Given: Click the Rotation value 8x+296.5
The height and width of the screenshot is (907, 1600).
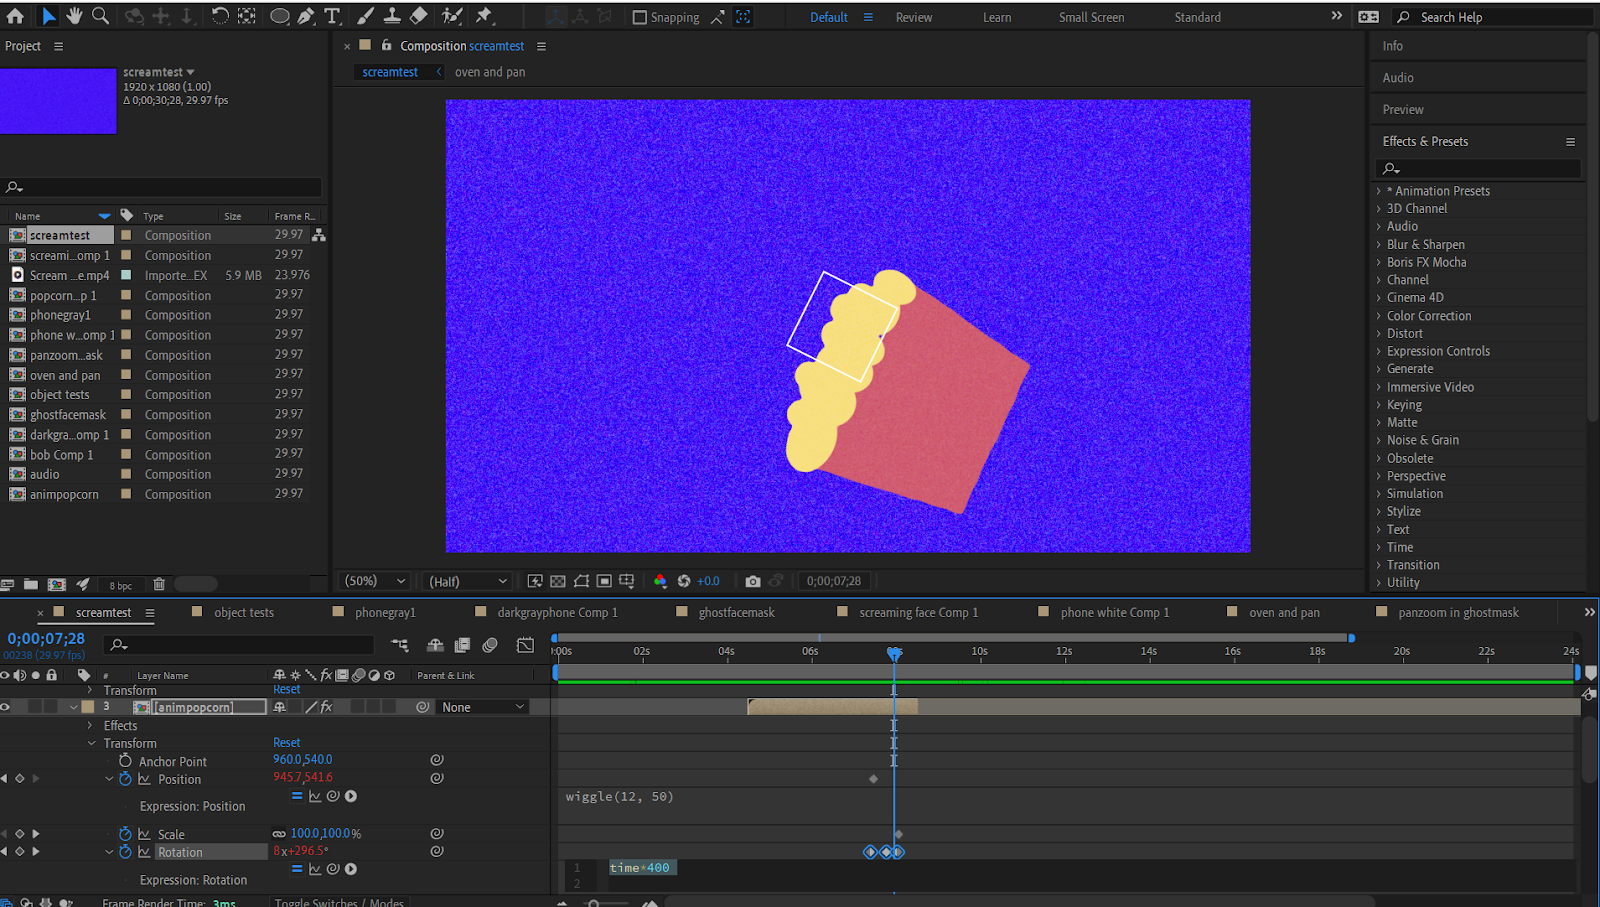Looking at the screenshot, I should point(301,851).
